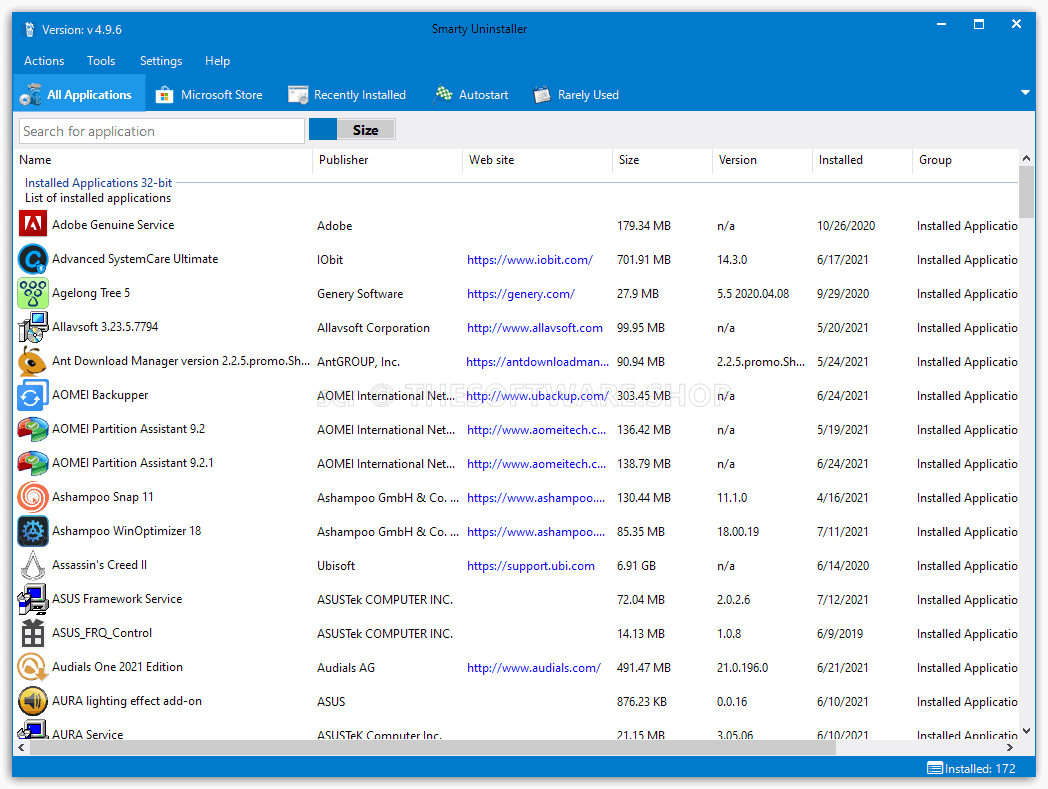
Task: Switch to the Autostart tab
Action: click(471, 95)
